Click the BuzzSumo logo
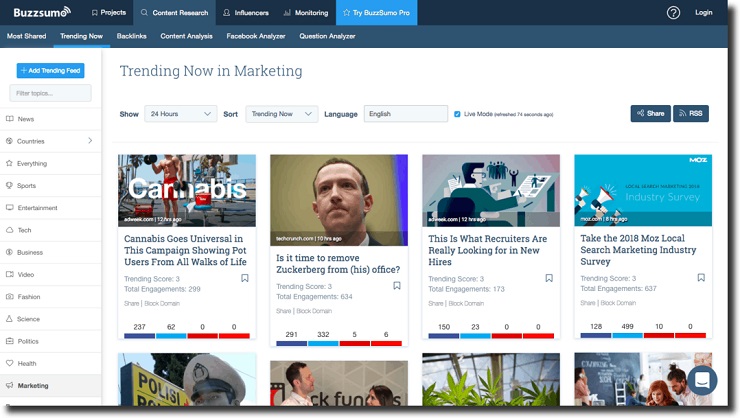 click(42, 12)
